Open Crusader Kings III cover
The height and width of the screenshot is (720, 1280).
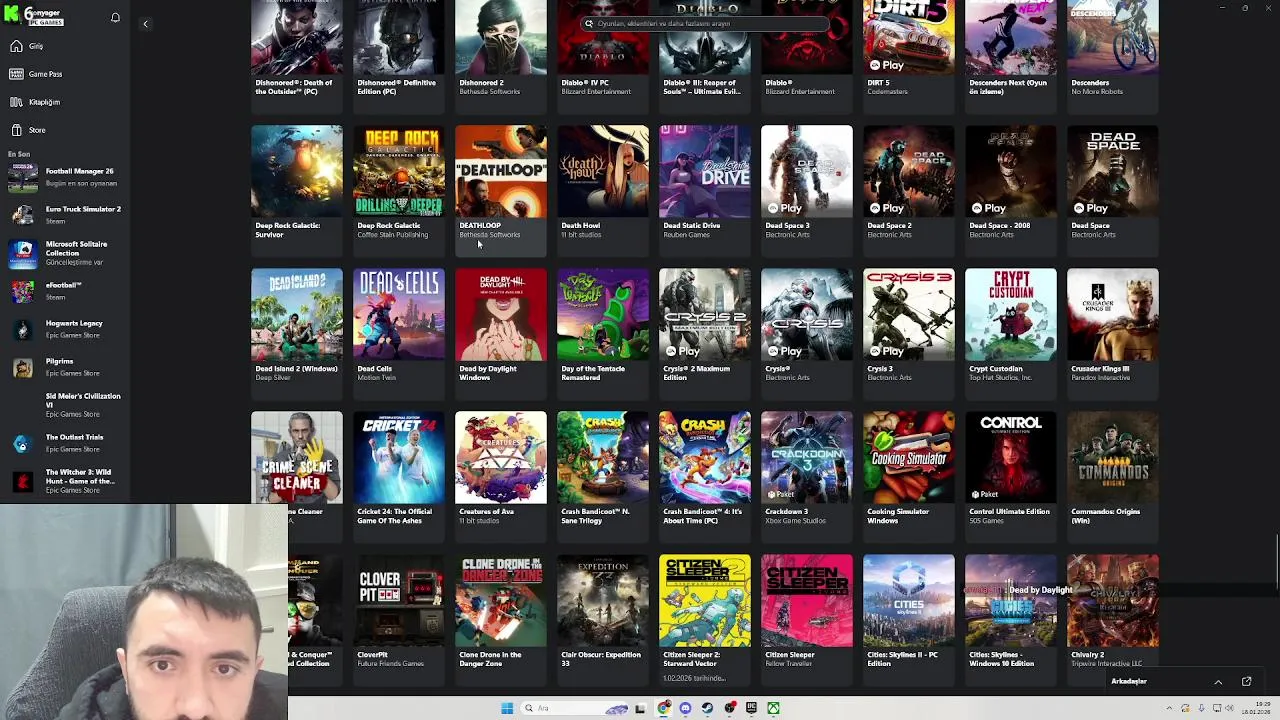[x=1113, y=314]
